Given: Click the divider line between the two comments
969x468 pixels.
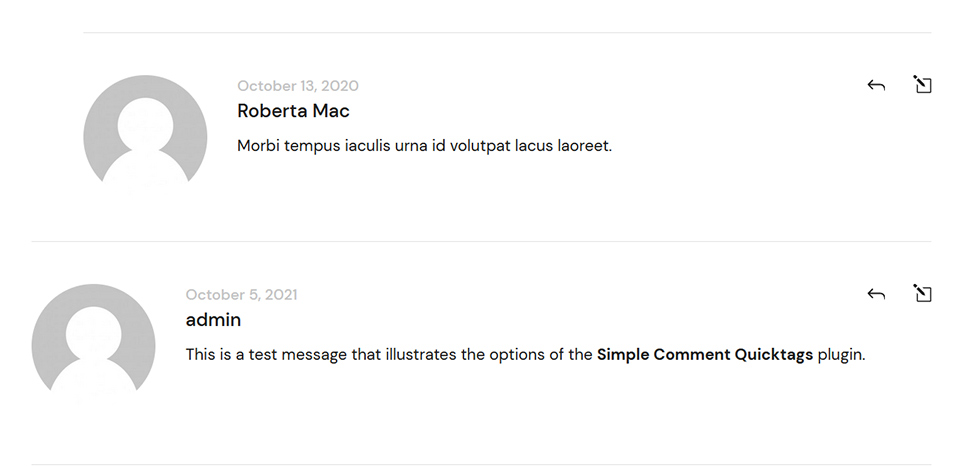Looking at the screenshot, I should (x=481, y=241).
